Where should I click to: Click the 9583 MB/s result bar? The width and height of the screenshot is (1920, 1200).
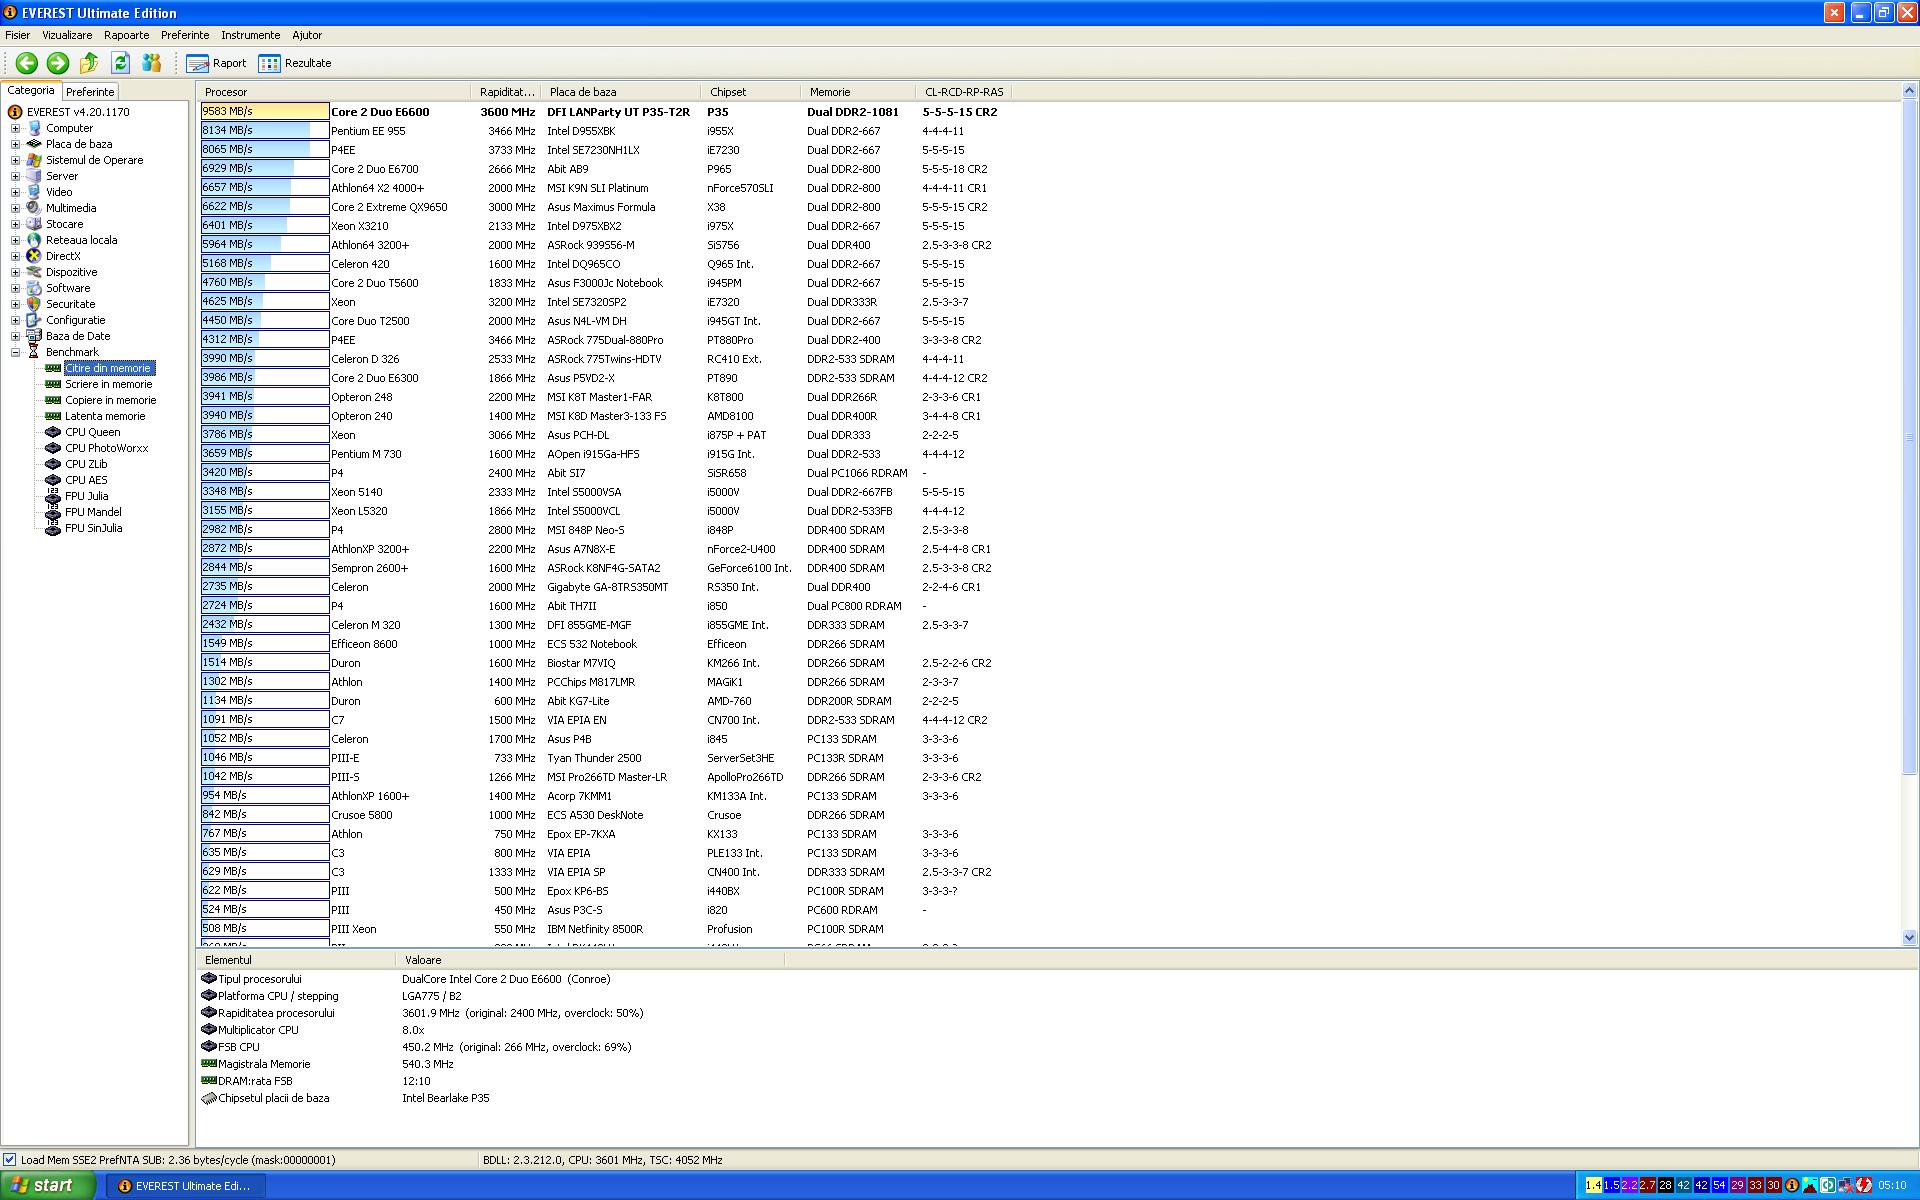pyautogui.click(x=265, y=112)
